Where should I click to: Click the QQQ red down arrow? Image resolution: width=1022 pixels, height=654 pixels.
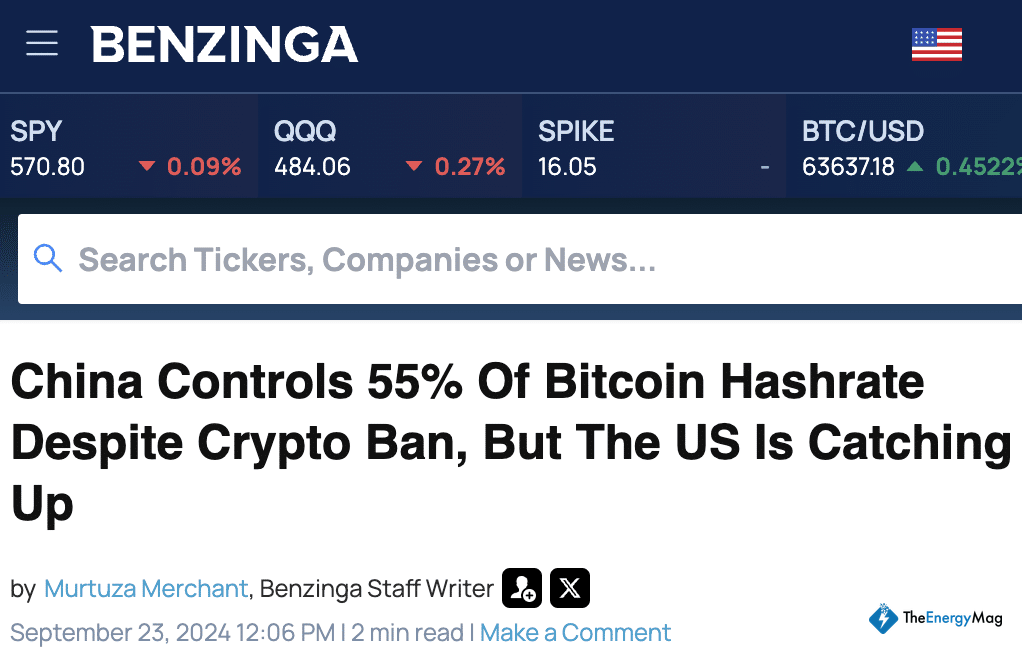point(414,167)
